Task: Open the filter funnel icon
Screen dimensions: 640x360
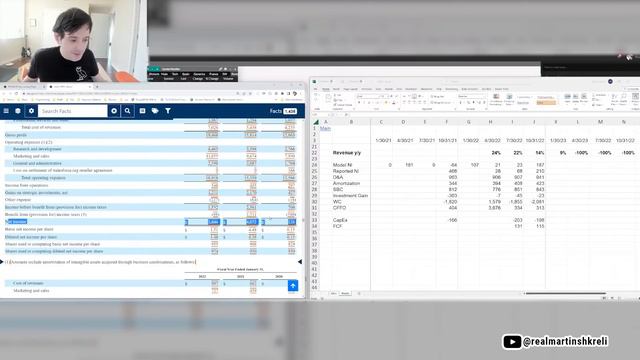Action: pyautogui.click(x=168, y=111)
